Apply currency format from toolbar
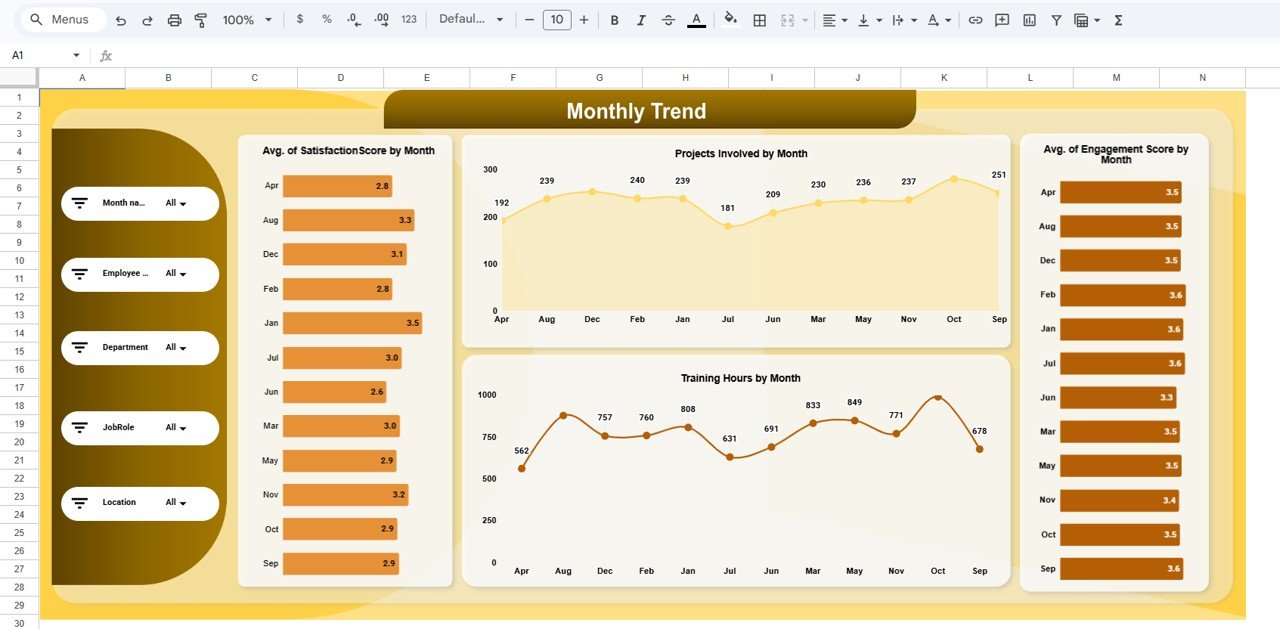Image resolution: width=1280 pixels, height=629 pixels. pos(301,19)
